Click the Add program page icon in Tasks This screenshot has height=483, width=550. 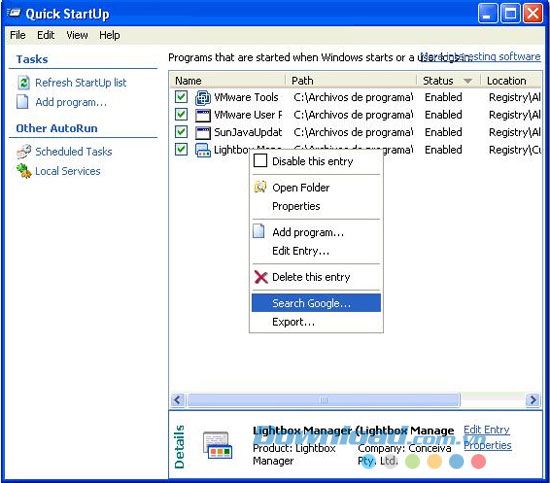22,102
